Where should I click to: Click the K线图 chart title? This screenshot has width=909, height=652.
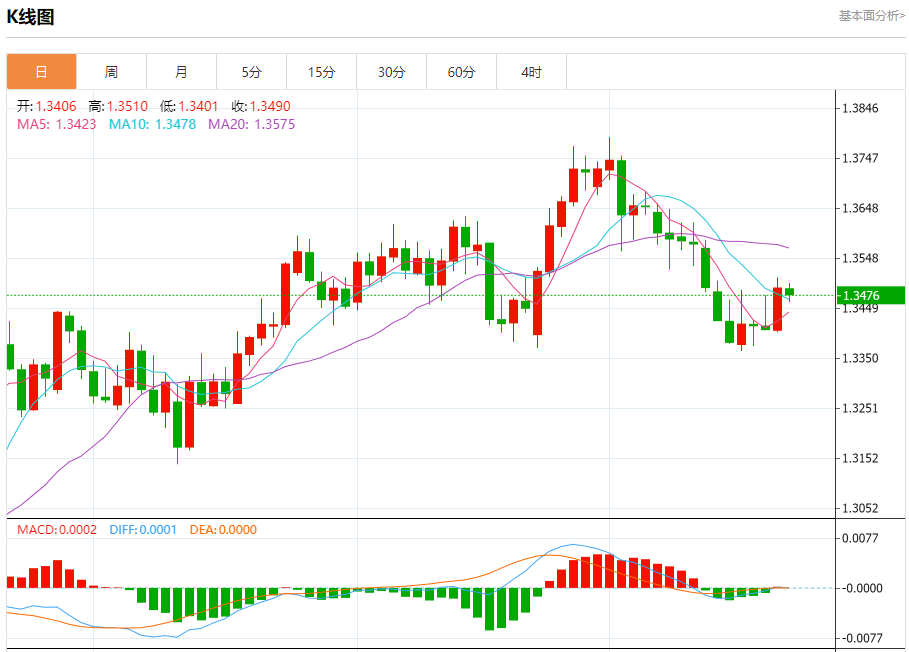[30, 17]
